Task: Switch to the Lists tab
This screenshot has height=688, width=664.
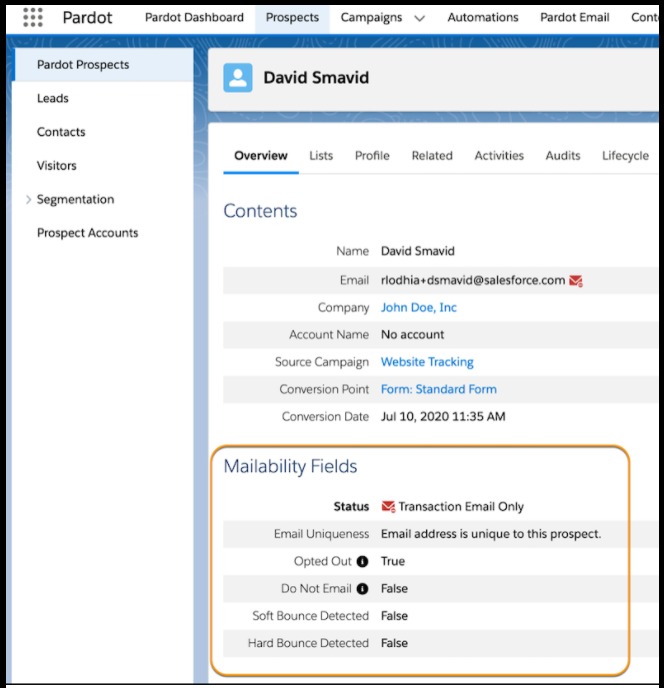Action: [x=321, y=156]
